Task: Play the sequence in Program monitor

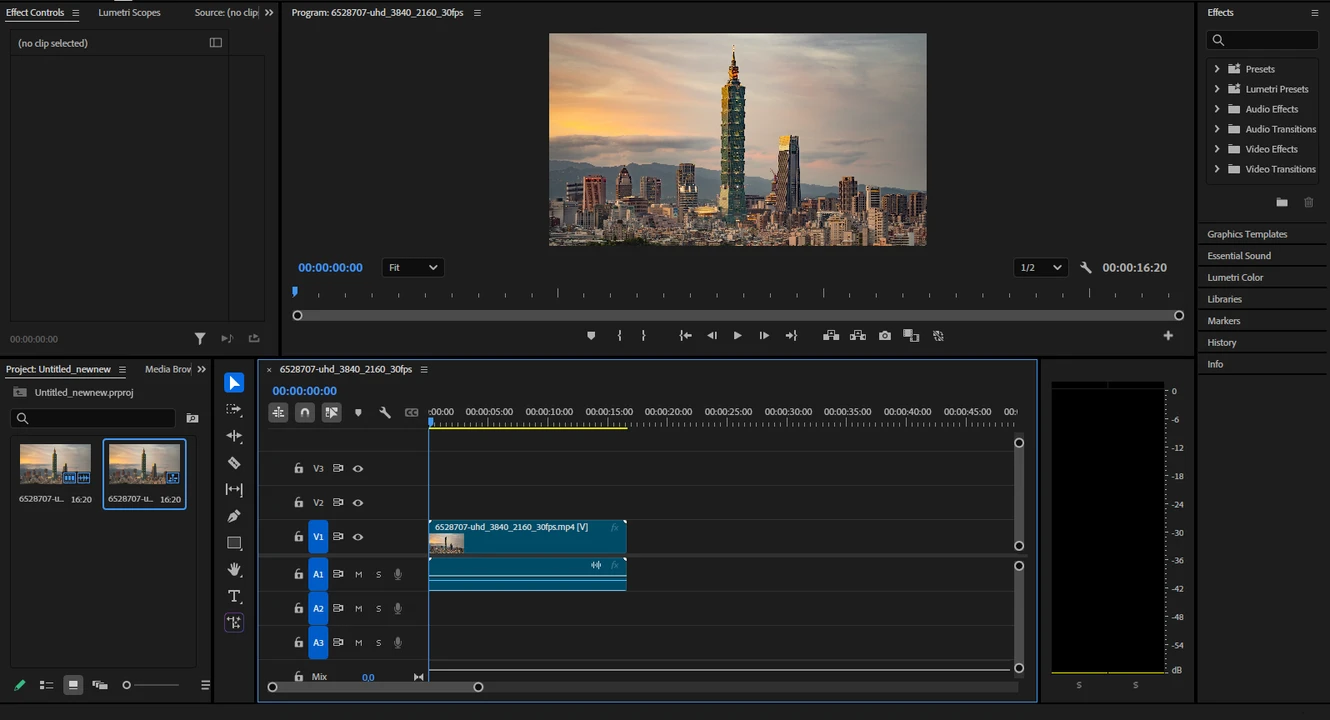Action: tap(738, 336)
